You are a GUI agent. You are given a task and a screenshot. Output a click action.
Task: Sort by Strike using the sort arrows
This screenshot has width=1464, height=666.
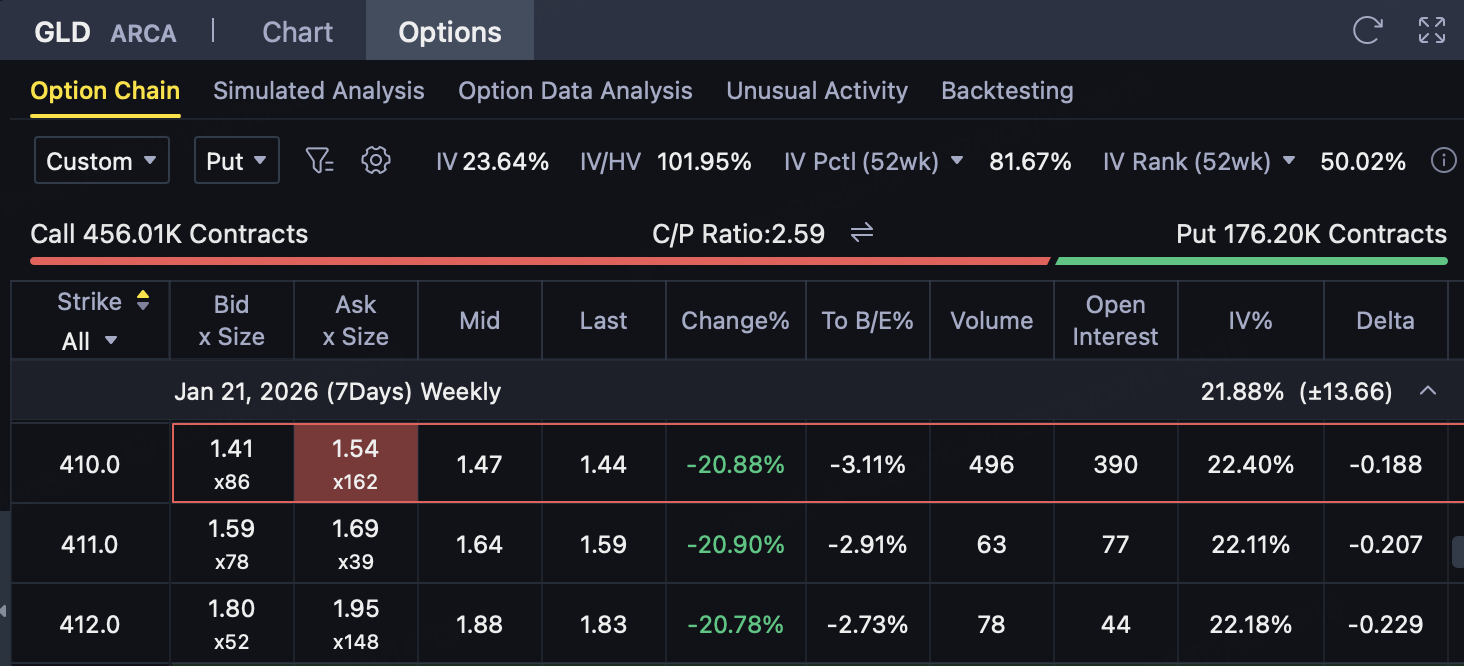coord(143,301)
